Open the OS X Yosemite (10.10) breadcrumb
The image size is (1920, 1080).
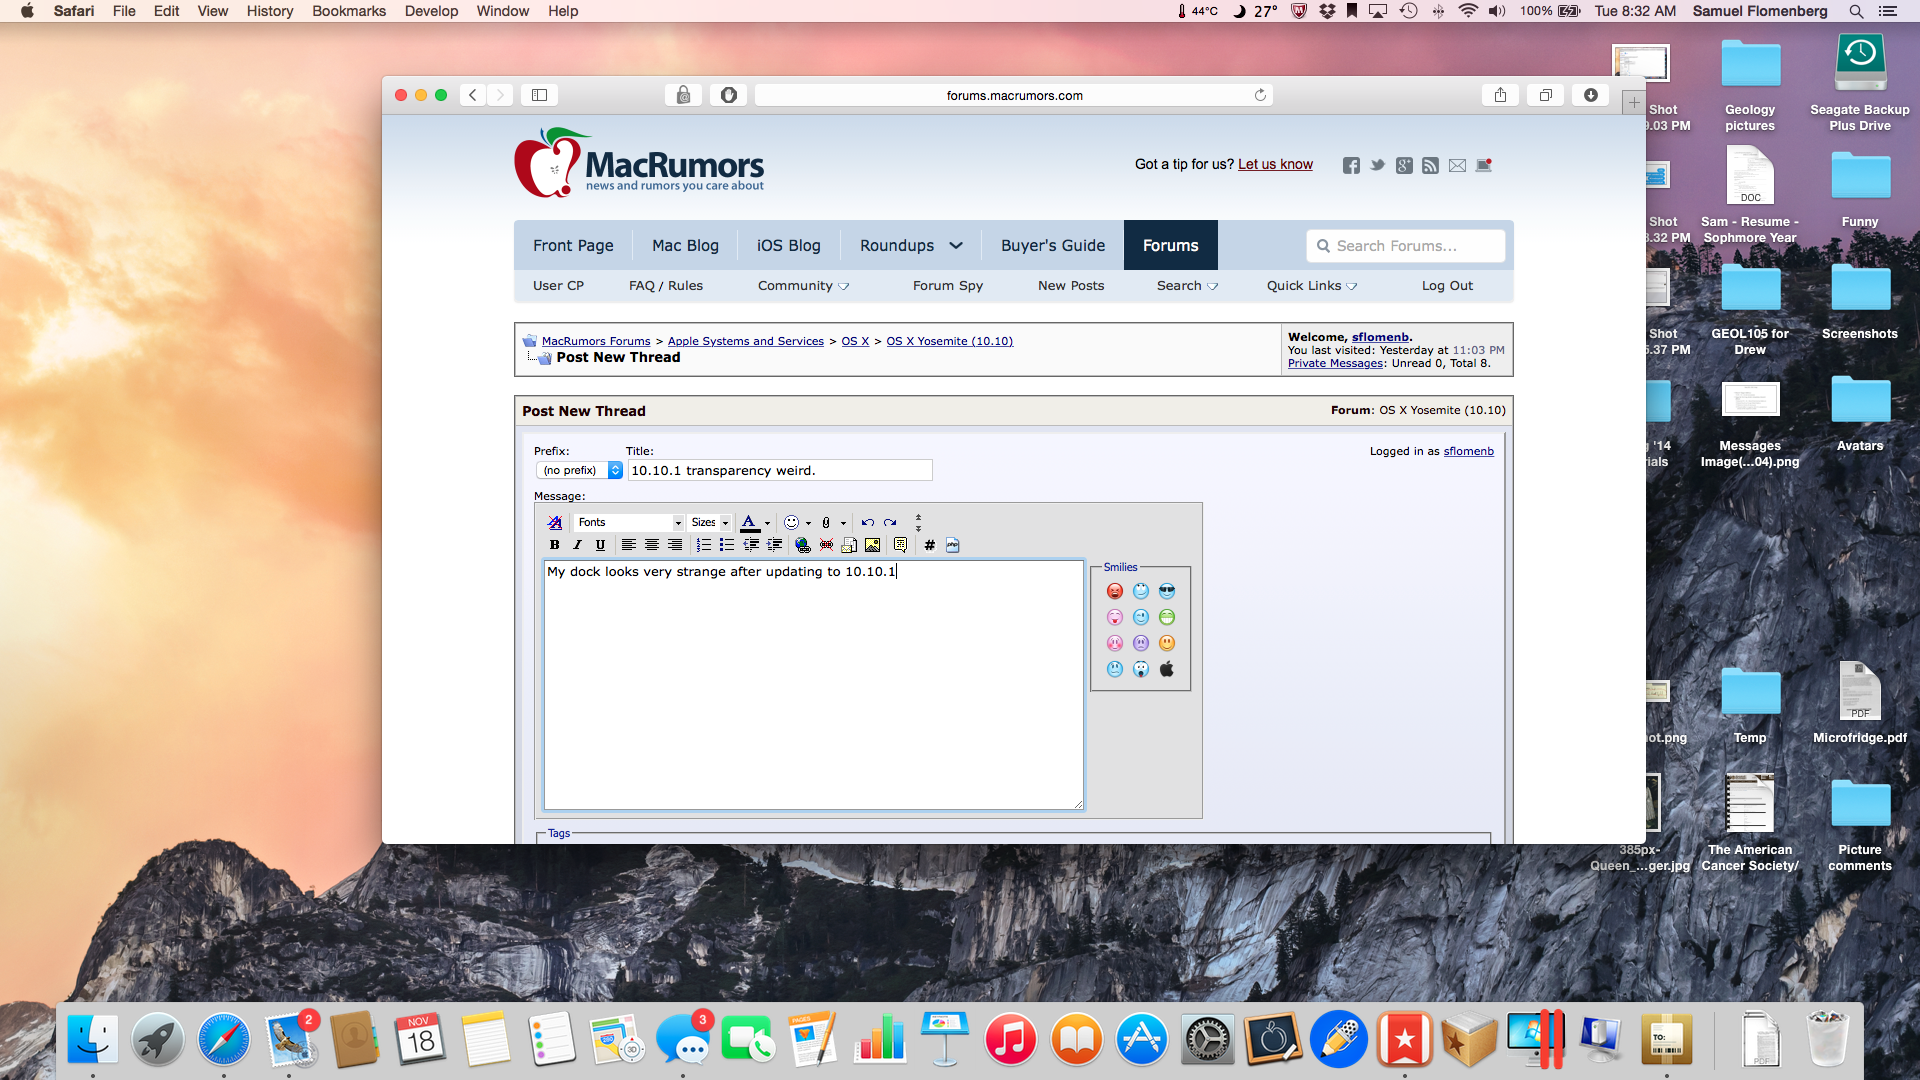click(x=949, y=341)
